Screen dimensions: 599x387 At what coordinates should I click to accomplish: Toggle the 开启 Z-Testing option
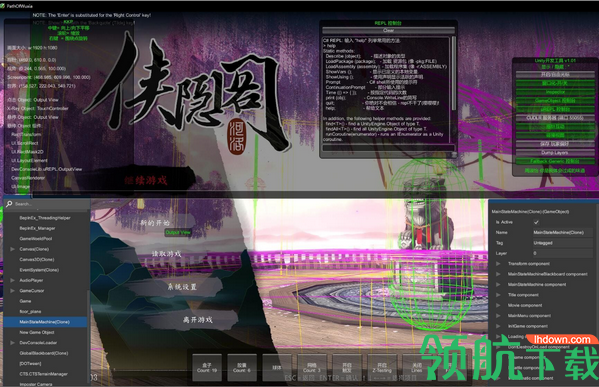(382, 368)
